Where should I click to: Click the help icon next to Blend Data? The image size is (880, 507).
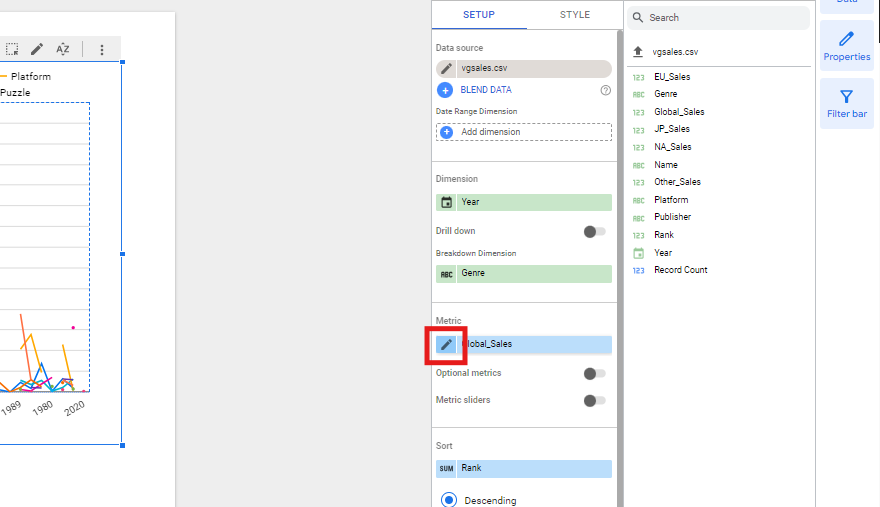pos(605,90)
